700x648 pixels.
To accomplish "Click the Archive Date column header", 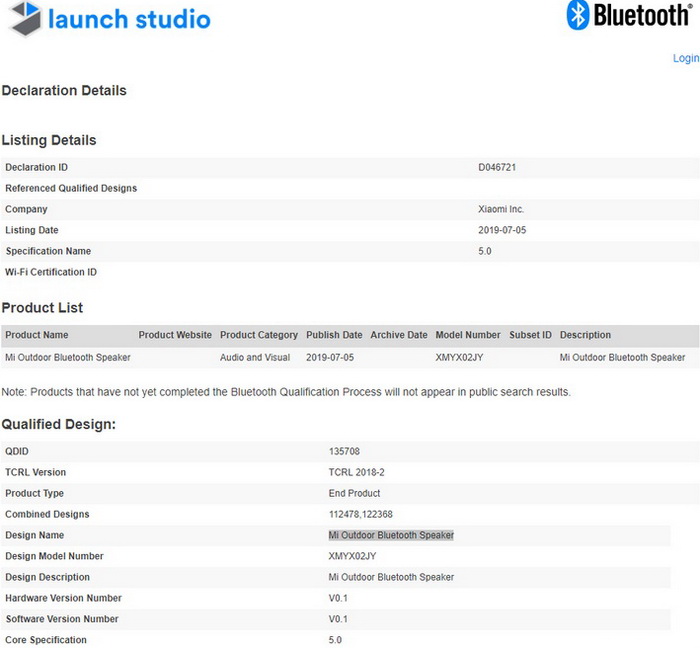I will point(399,335).
